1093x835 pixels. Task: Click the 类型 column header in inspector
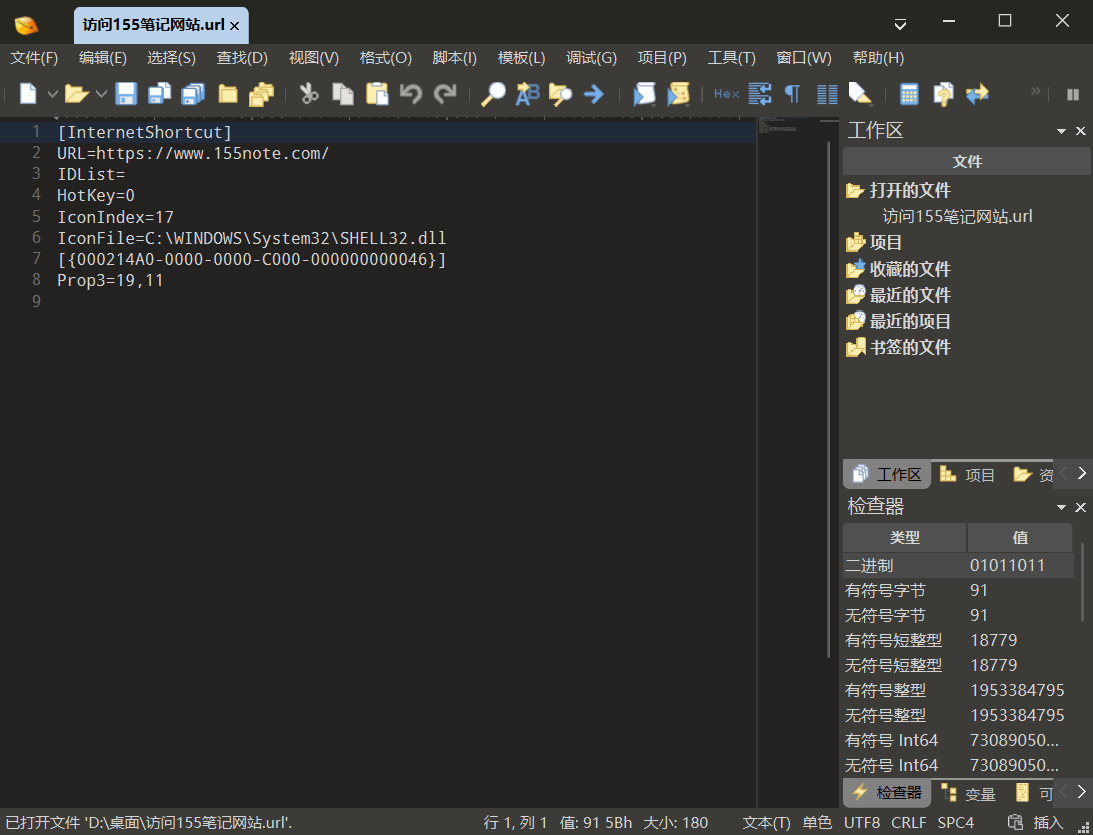click(x=904, y=537)
